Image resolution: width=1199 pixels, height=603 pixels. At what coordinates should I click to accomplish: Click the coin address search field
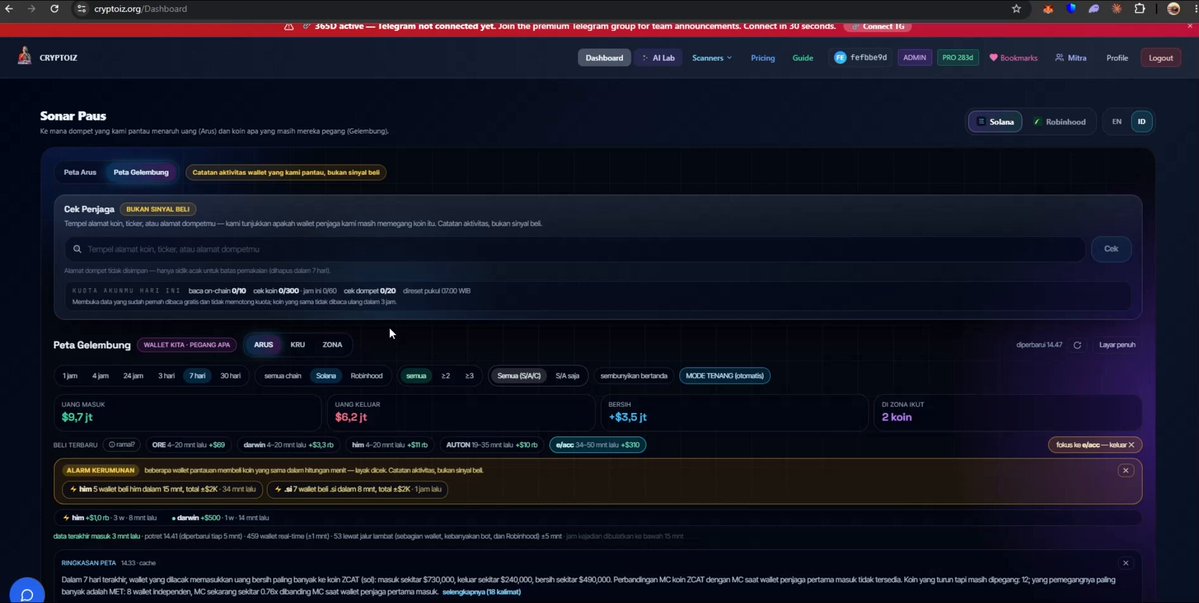click(x=574, y=249)
